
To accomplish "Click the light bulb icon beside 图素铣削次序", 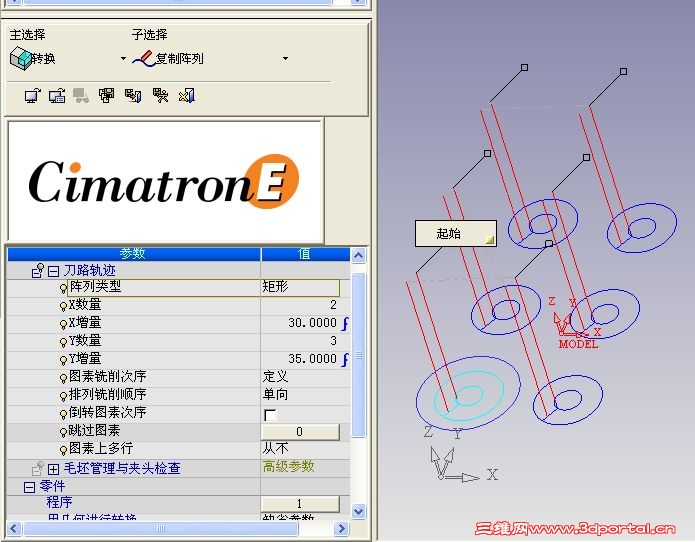I will coord(63,378).
